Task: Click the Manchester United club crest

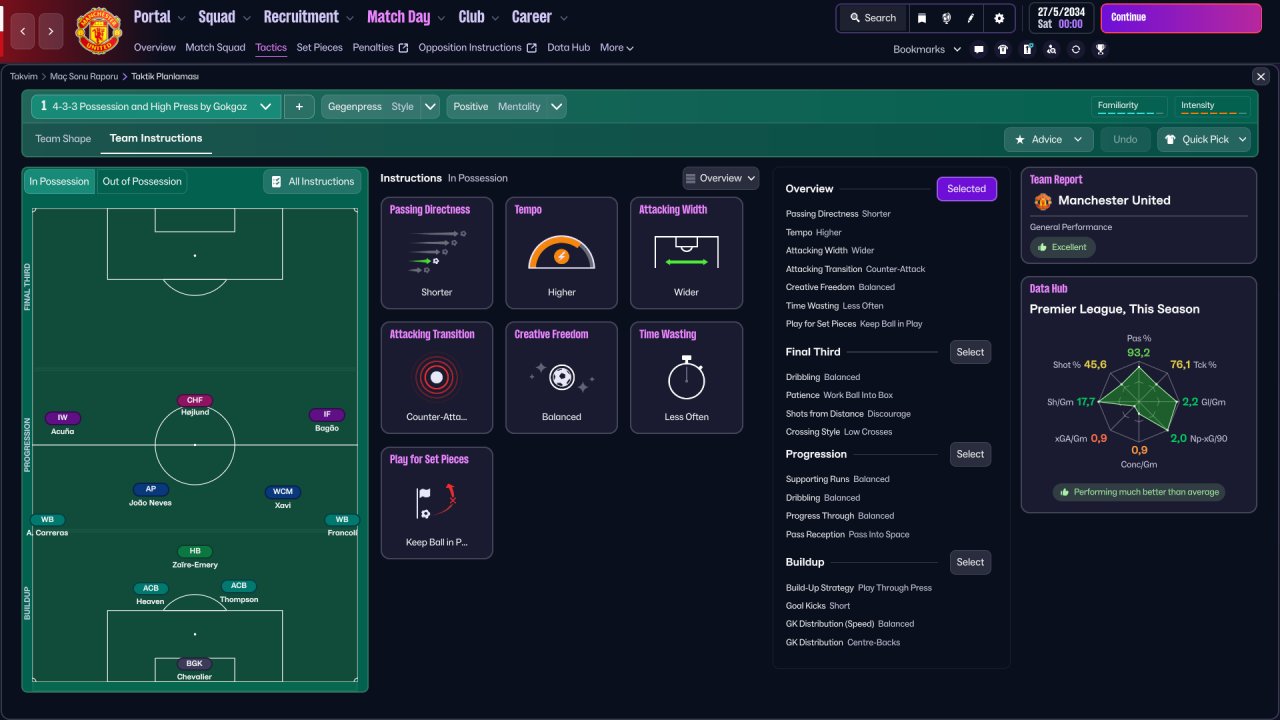Action: point(98,30)
